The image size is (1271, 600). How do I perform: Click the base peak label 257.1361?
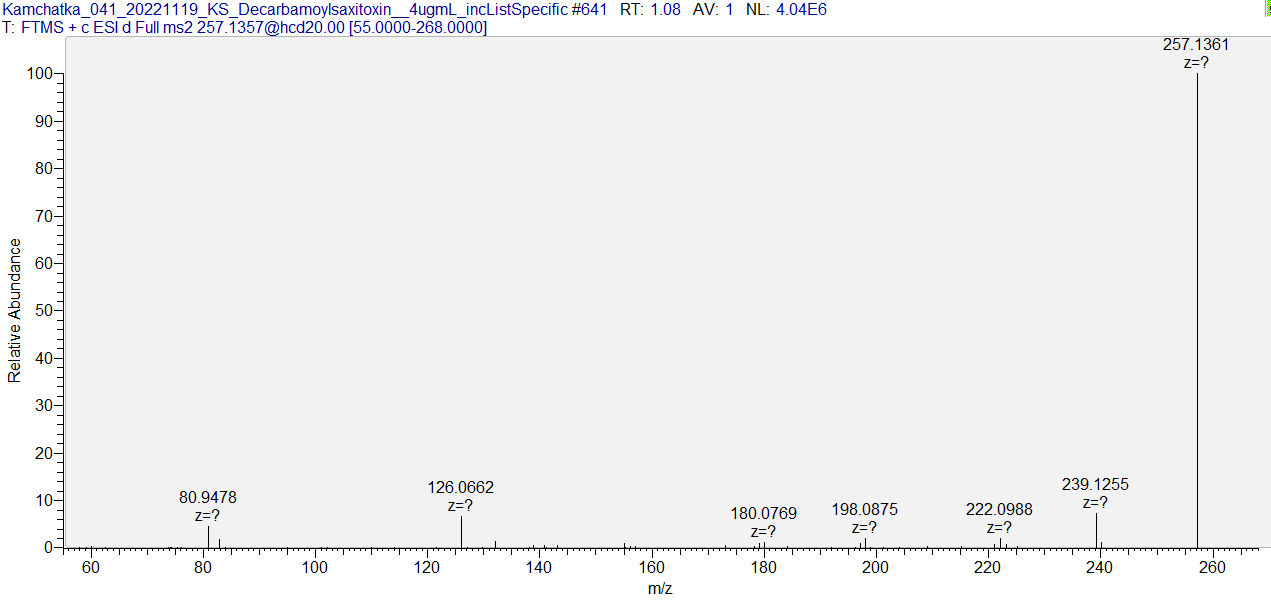pyautogui.click(x=1196, y=45)
